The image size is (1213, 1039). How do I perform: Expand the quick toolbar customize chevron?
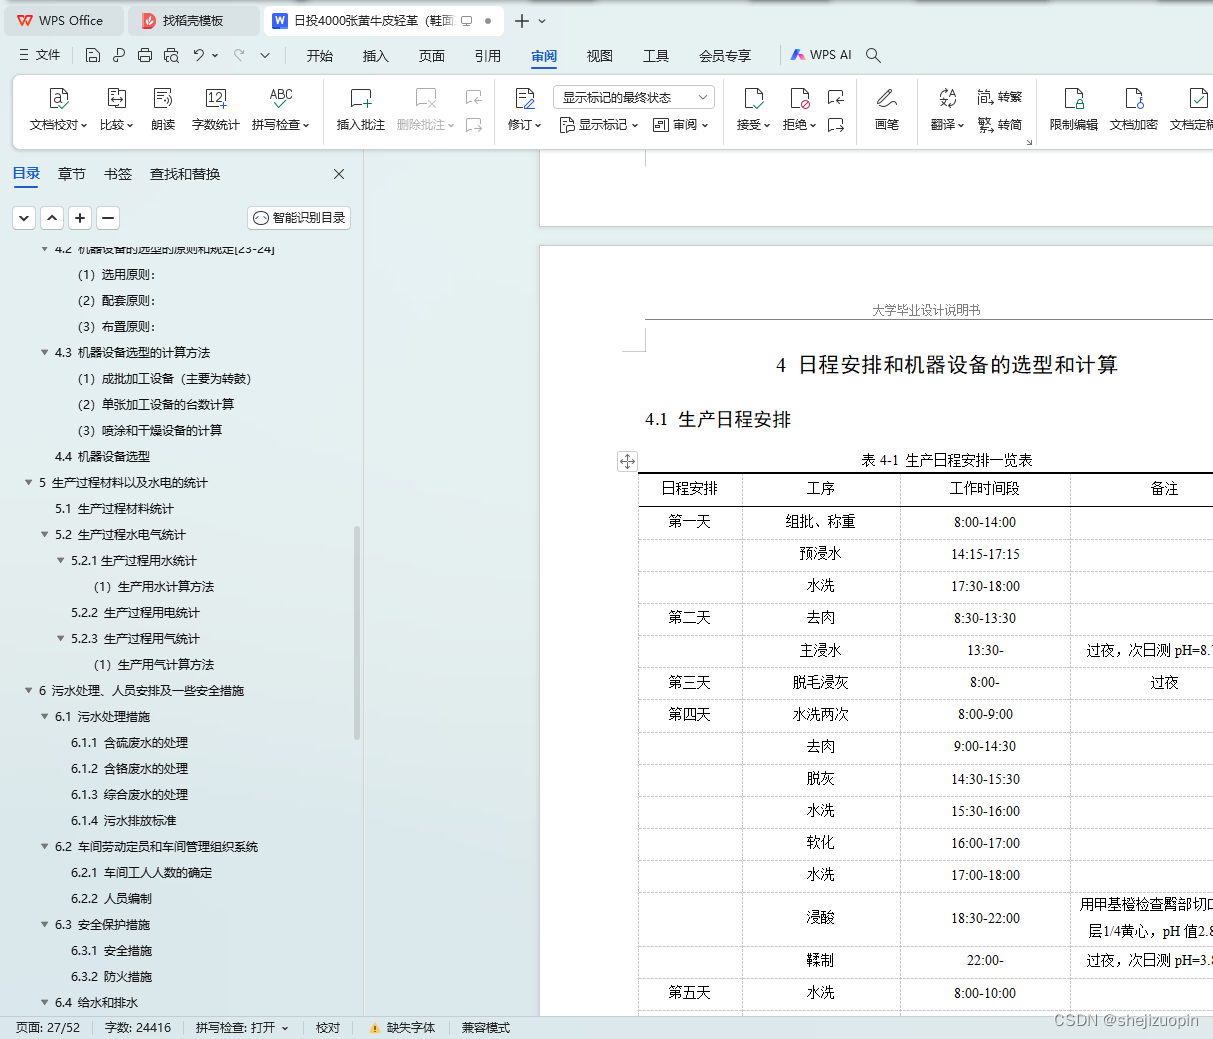tap(265, 55)
